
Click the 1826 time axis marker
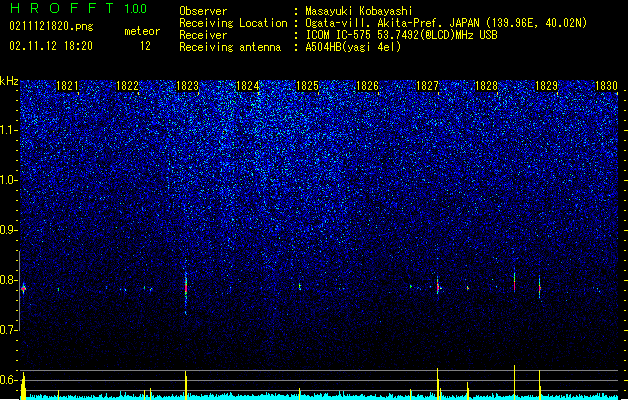pyautogui.click(x=367, y=86)
